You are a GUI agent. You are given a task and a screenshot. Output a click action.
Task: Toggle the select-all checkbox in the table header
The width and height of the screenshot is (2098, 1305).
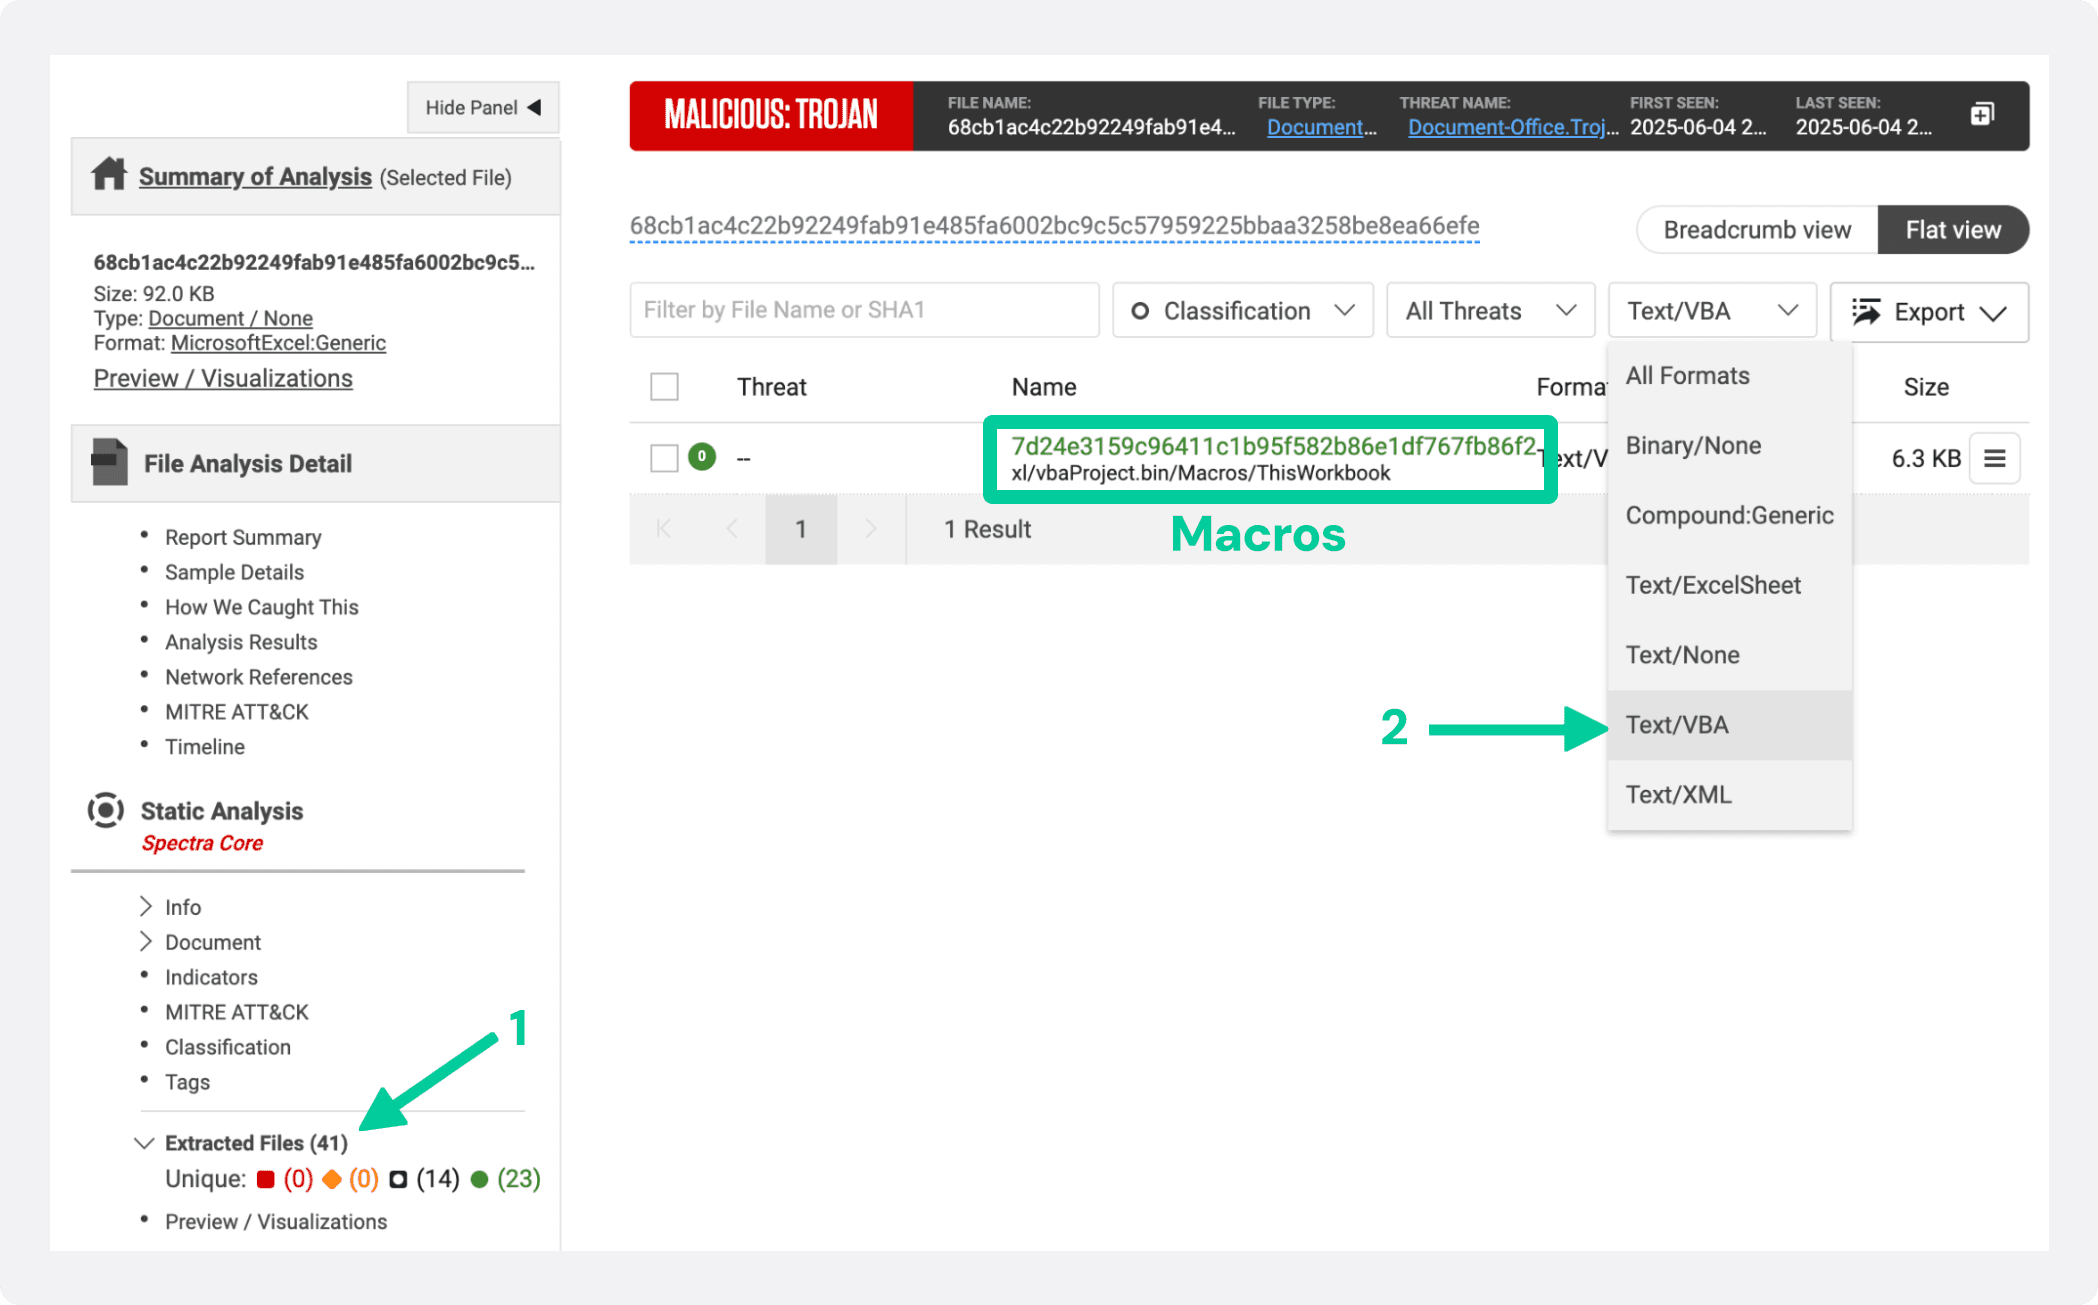[664, 387]
